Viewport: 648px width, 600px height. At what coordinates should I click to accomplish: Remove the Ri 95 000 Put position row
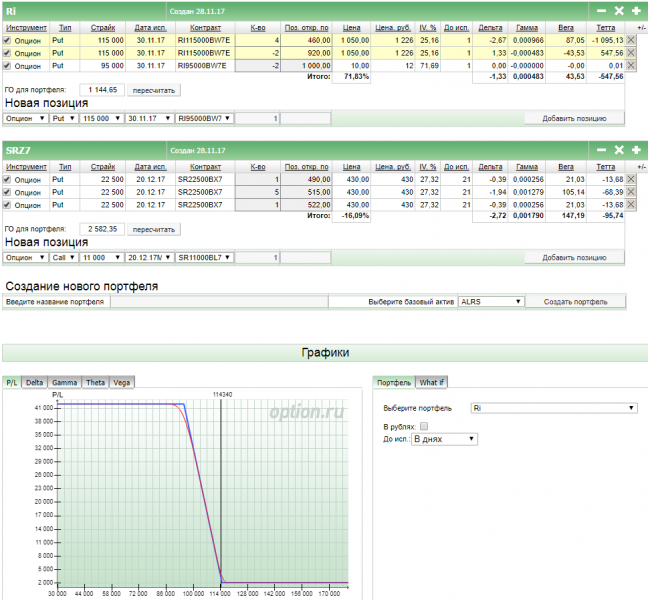pos(631,65)
